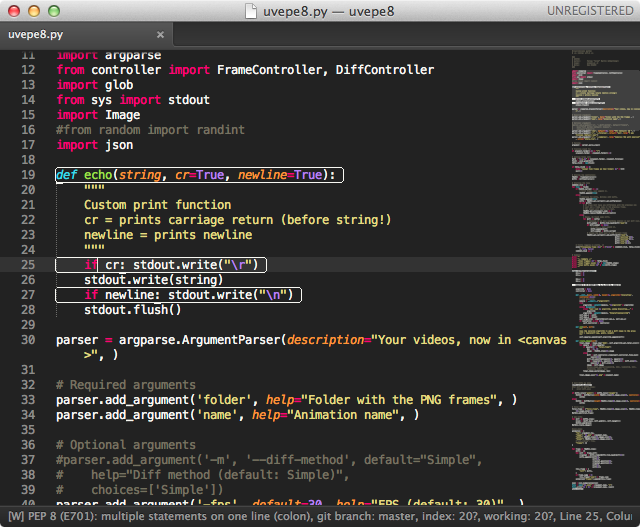
Task: Click 'import argparse' line
Action: (x=109, y=55)
